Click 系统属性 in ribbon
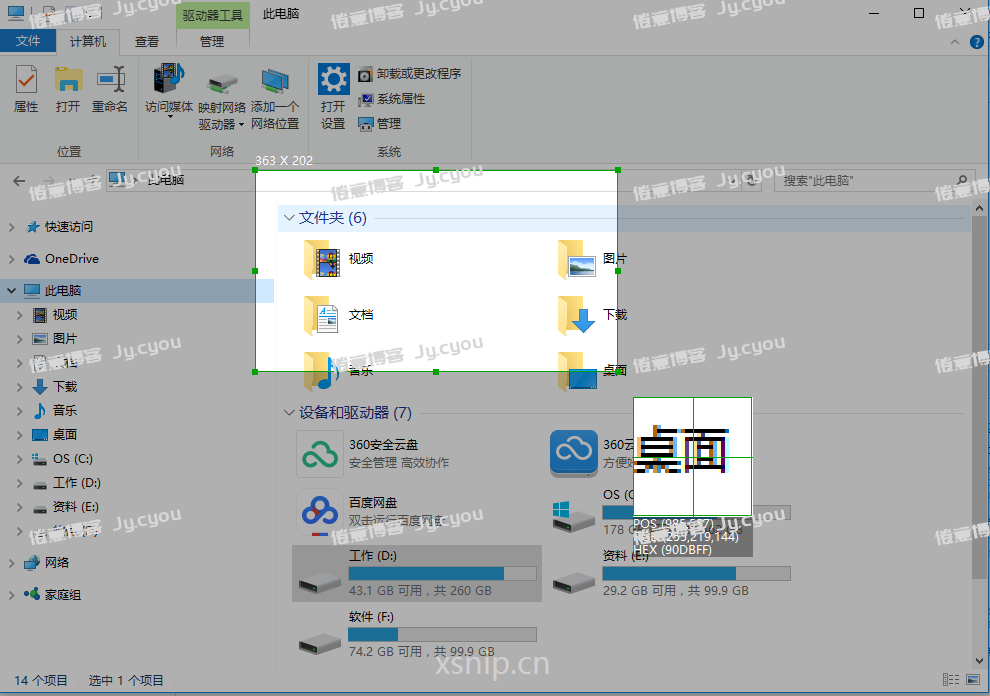This screenshot has height=696, width=990. pyautogui.click(x=391, y=99)
